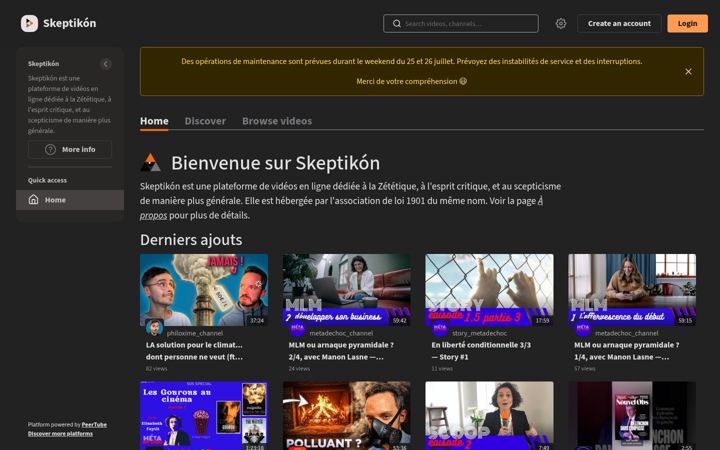Switch to the Discover tab

pyautogui.click(x=205, y=121)
